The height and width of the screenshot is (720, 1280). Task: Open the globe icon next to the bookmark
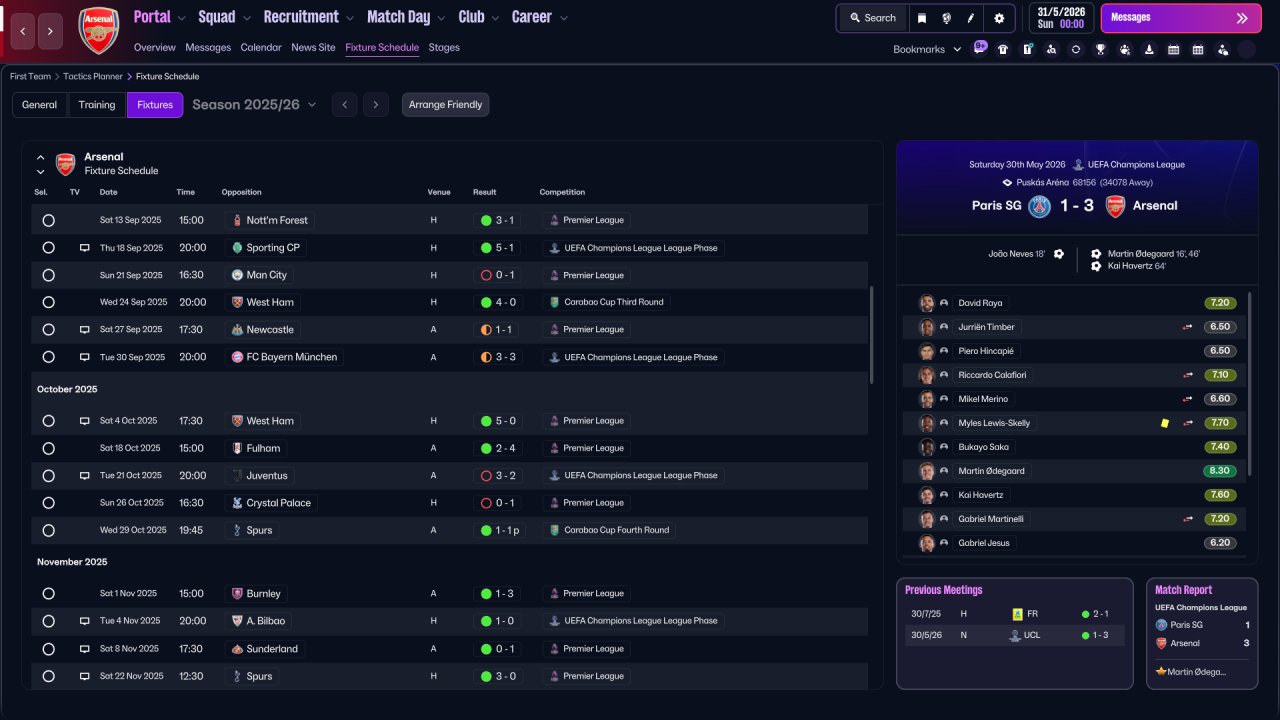(x=946, y=18)
